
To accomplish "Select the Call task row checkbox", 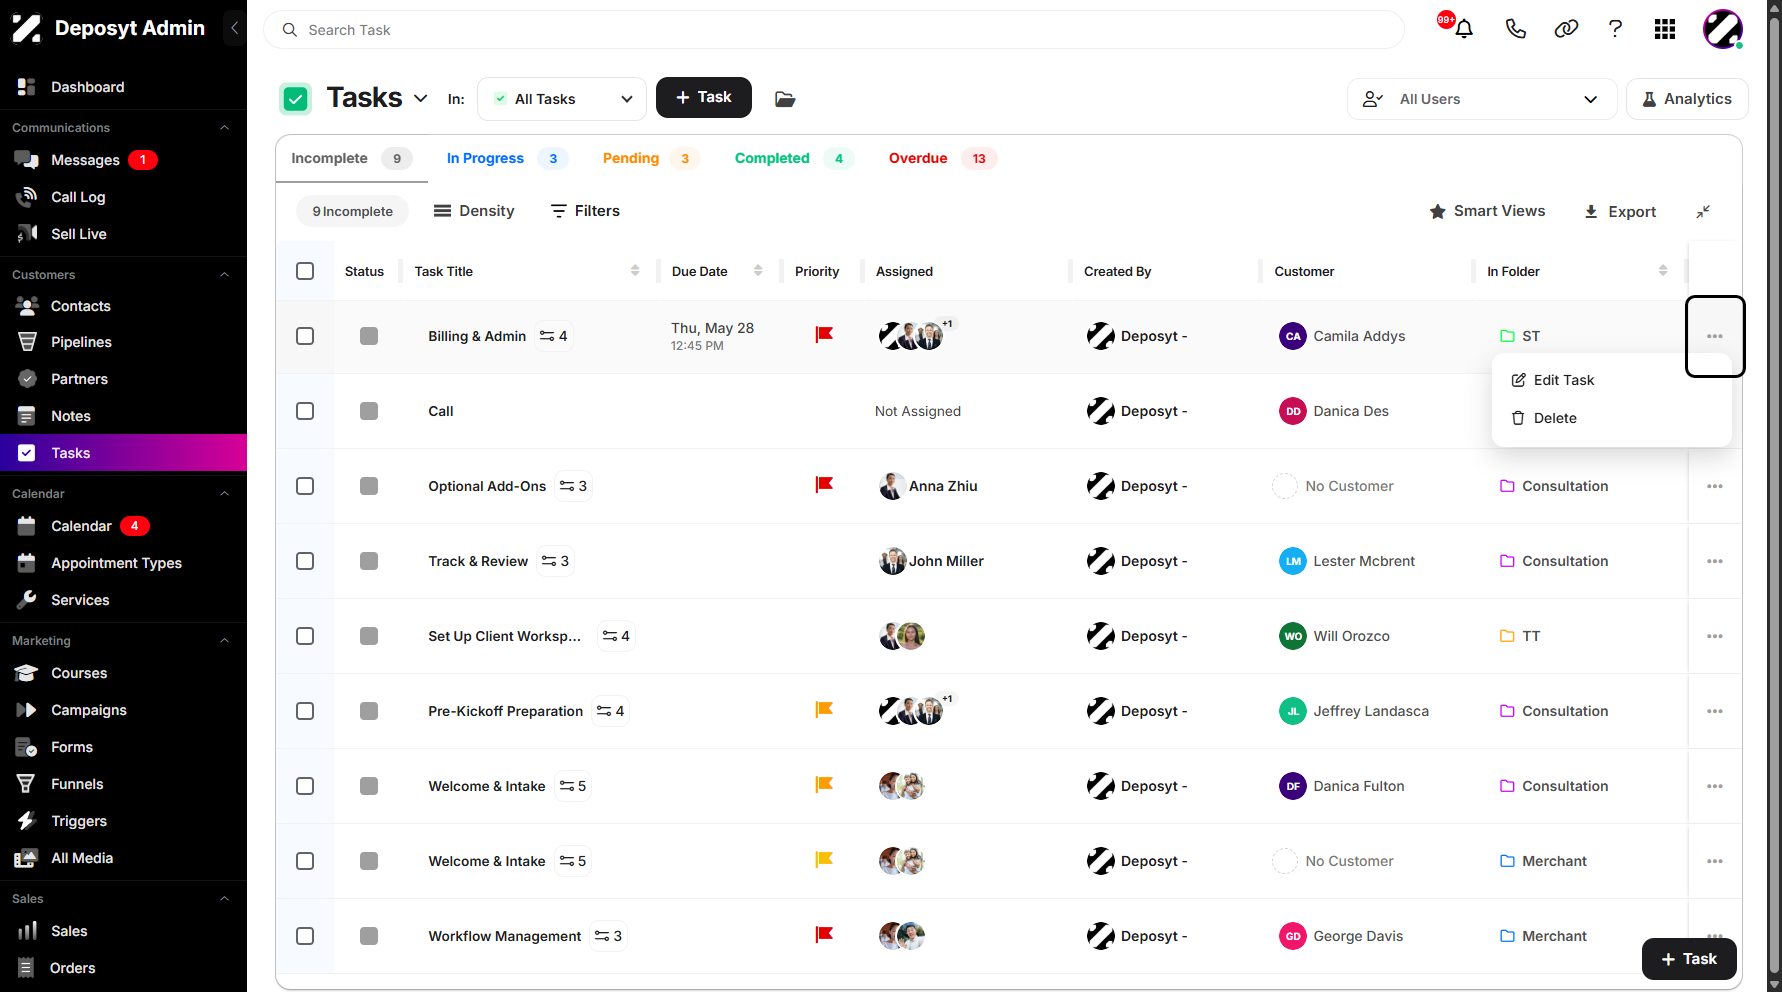I will coord(305,411).
